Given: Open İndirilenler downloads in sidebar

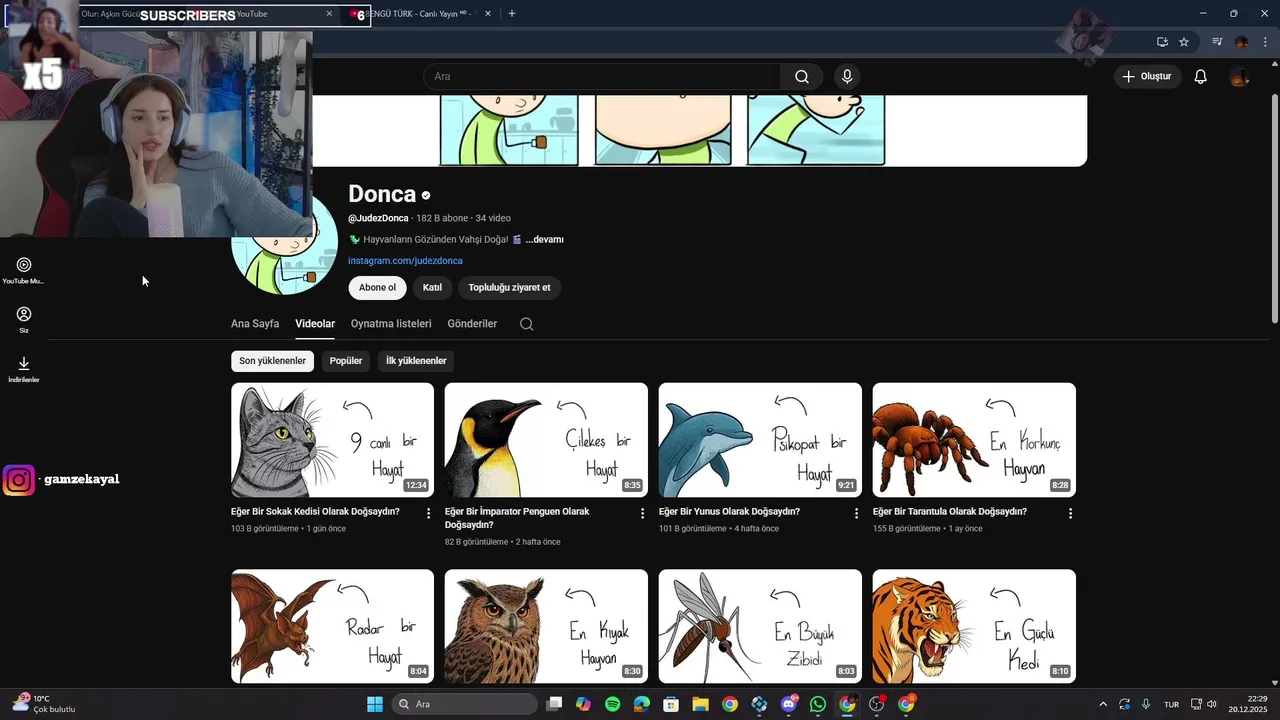Looking at the screenshot, I should click(23, 369).
